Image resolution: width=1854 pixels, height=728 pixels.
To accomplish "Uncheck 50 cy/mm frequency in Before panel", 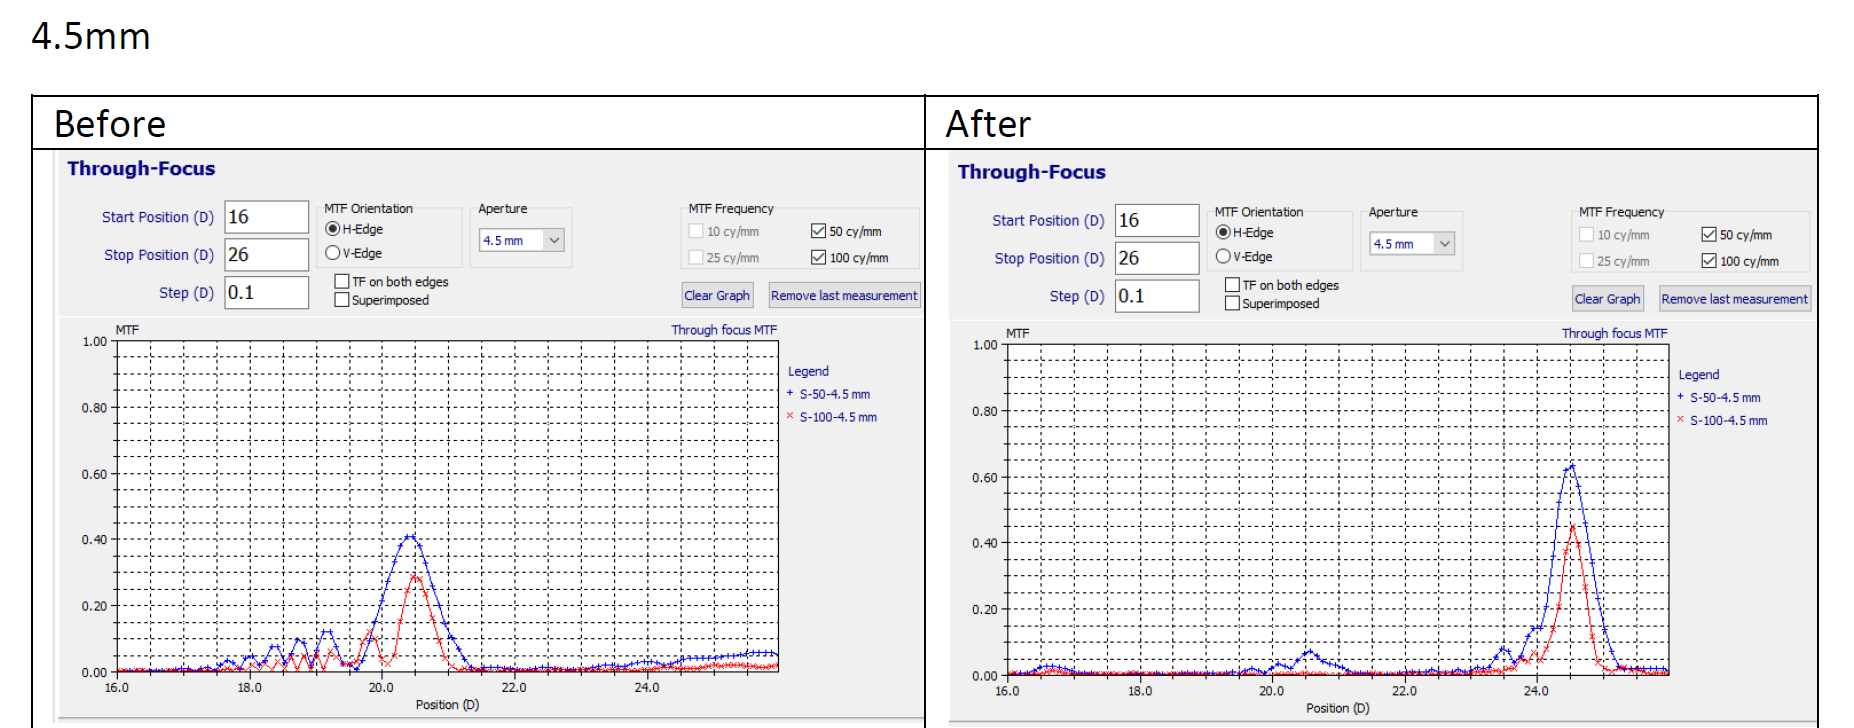I will 819,231.
